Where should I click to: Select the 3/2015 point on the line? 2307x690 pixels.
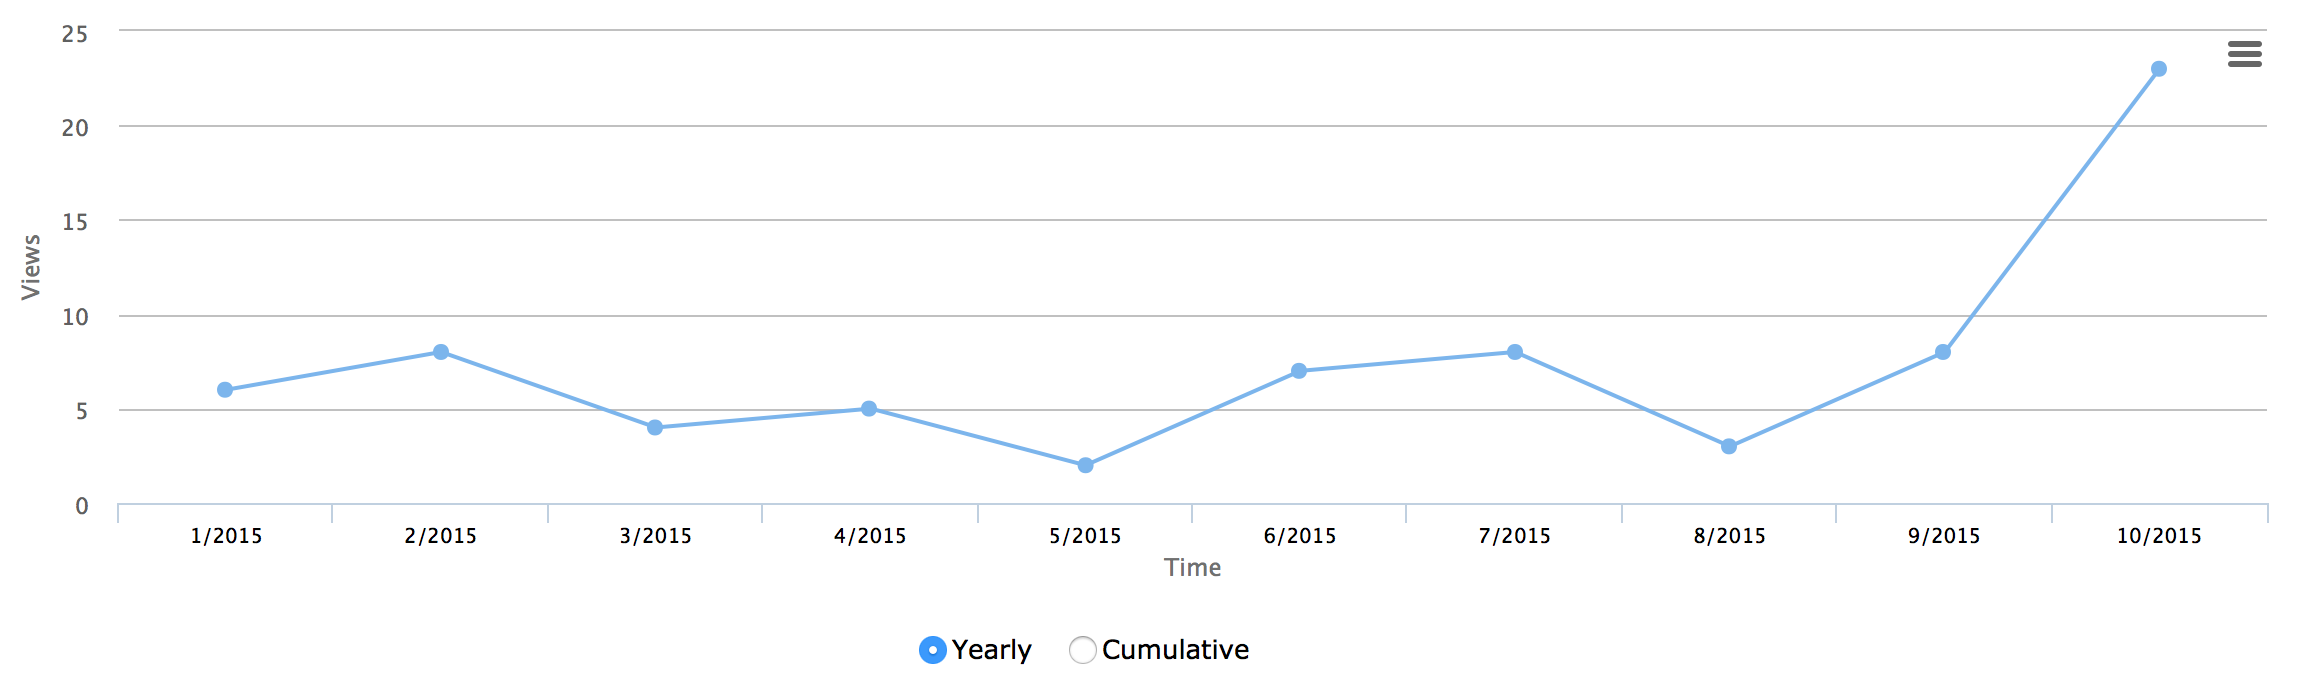point(655,428)
